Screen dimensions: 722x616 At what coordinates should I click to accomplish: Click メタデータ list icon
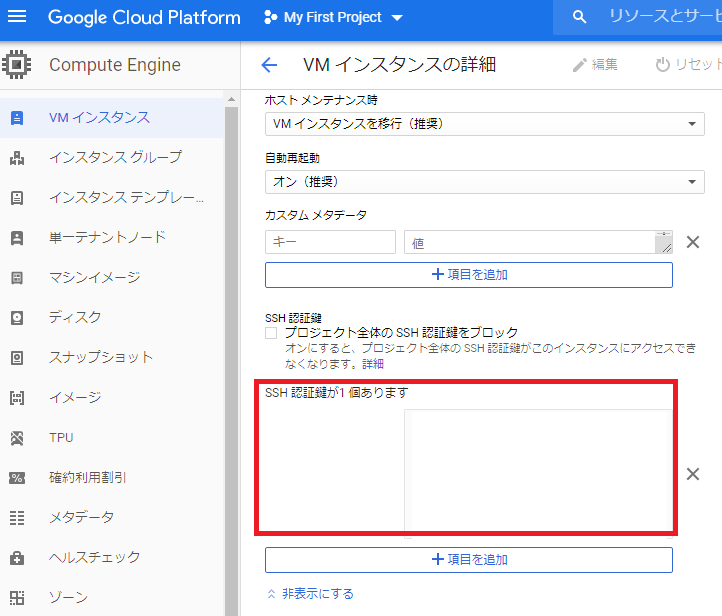[x=17, y=518]
